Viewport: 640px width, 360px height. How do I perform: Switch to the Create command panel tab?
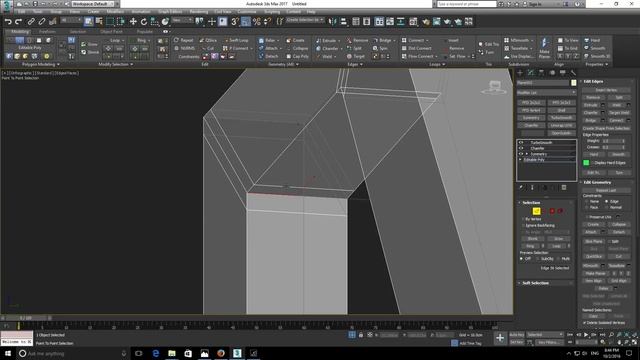click(520, 73)
